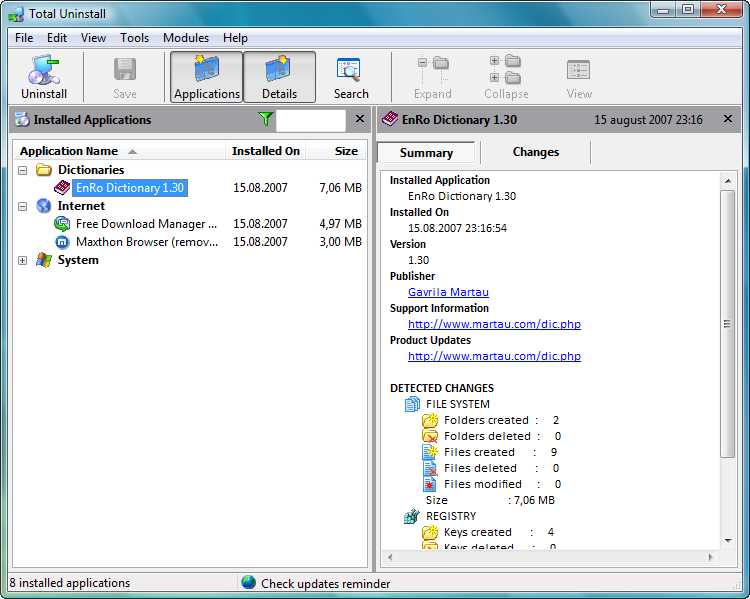This screenshot has height=599, width=750.
Task: Click the 4,97 MB size cell
Action: (x=340, y=224)
